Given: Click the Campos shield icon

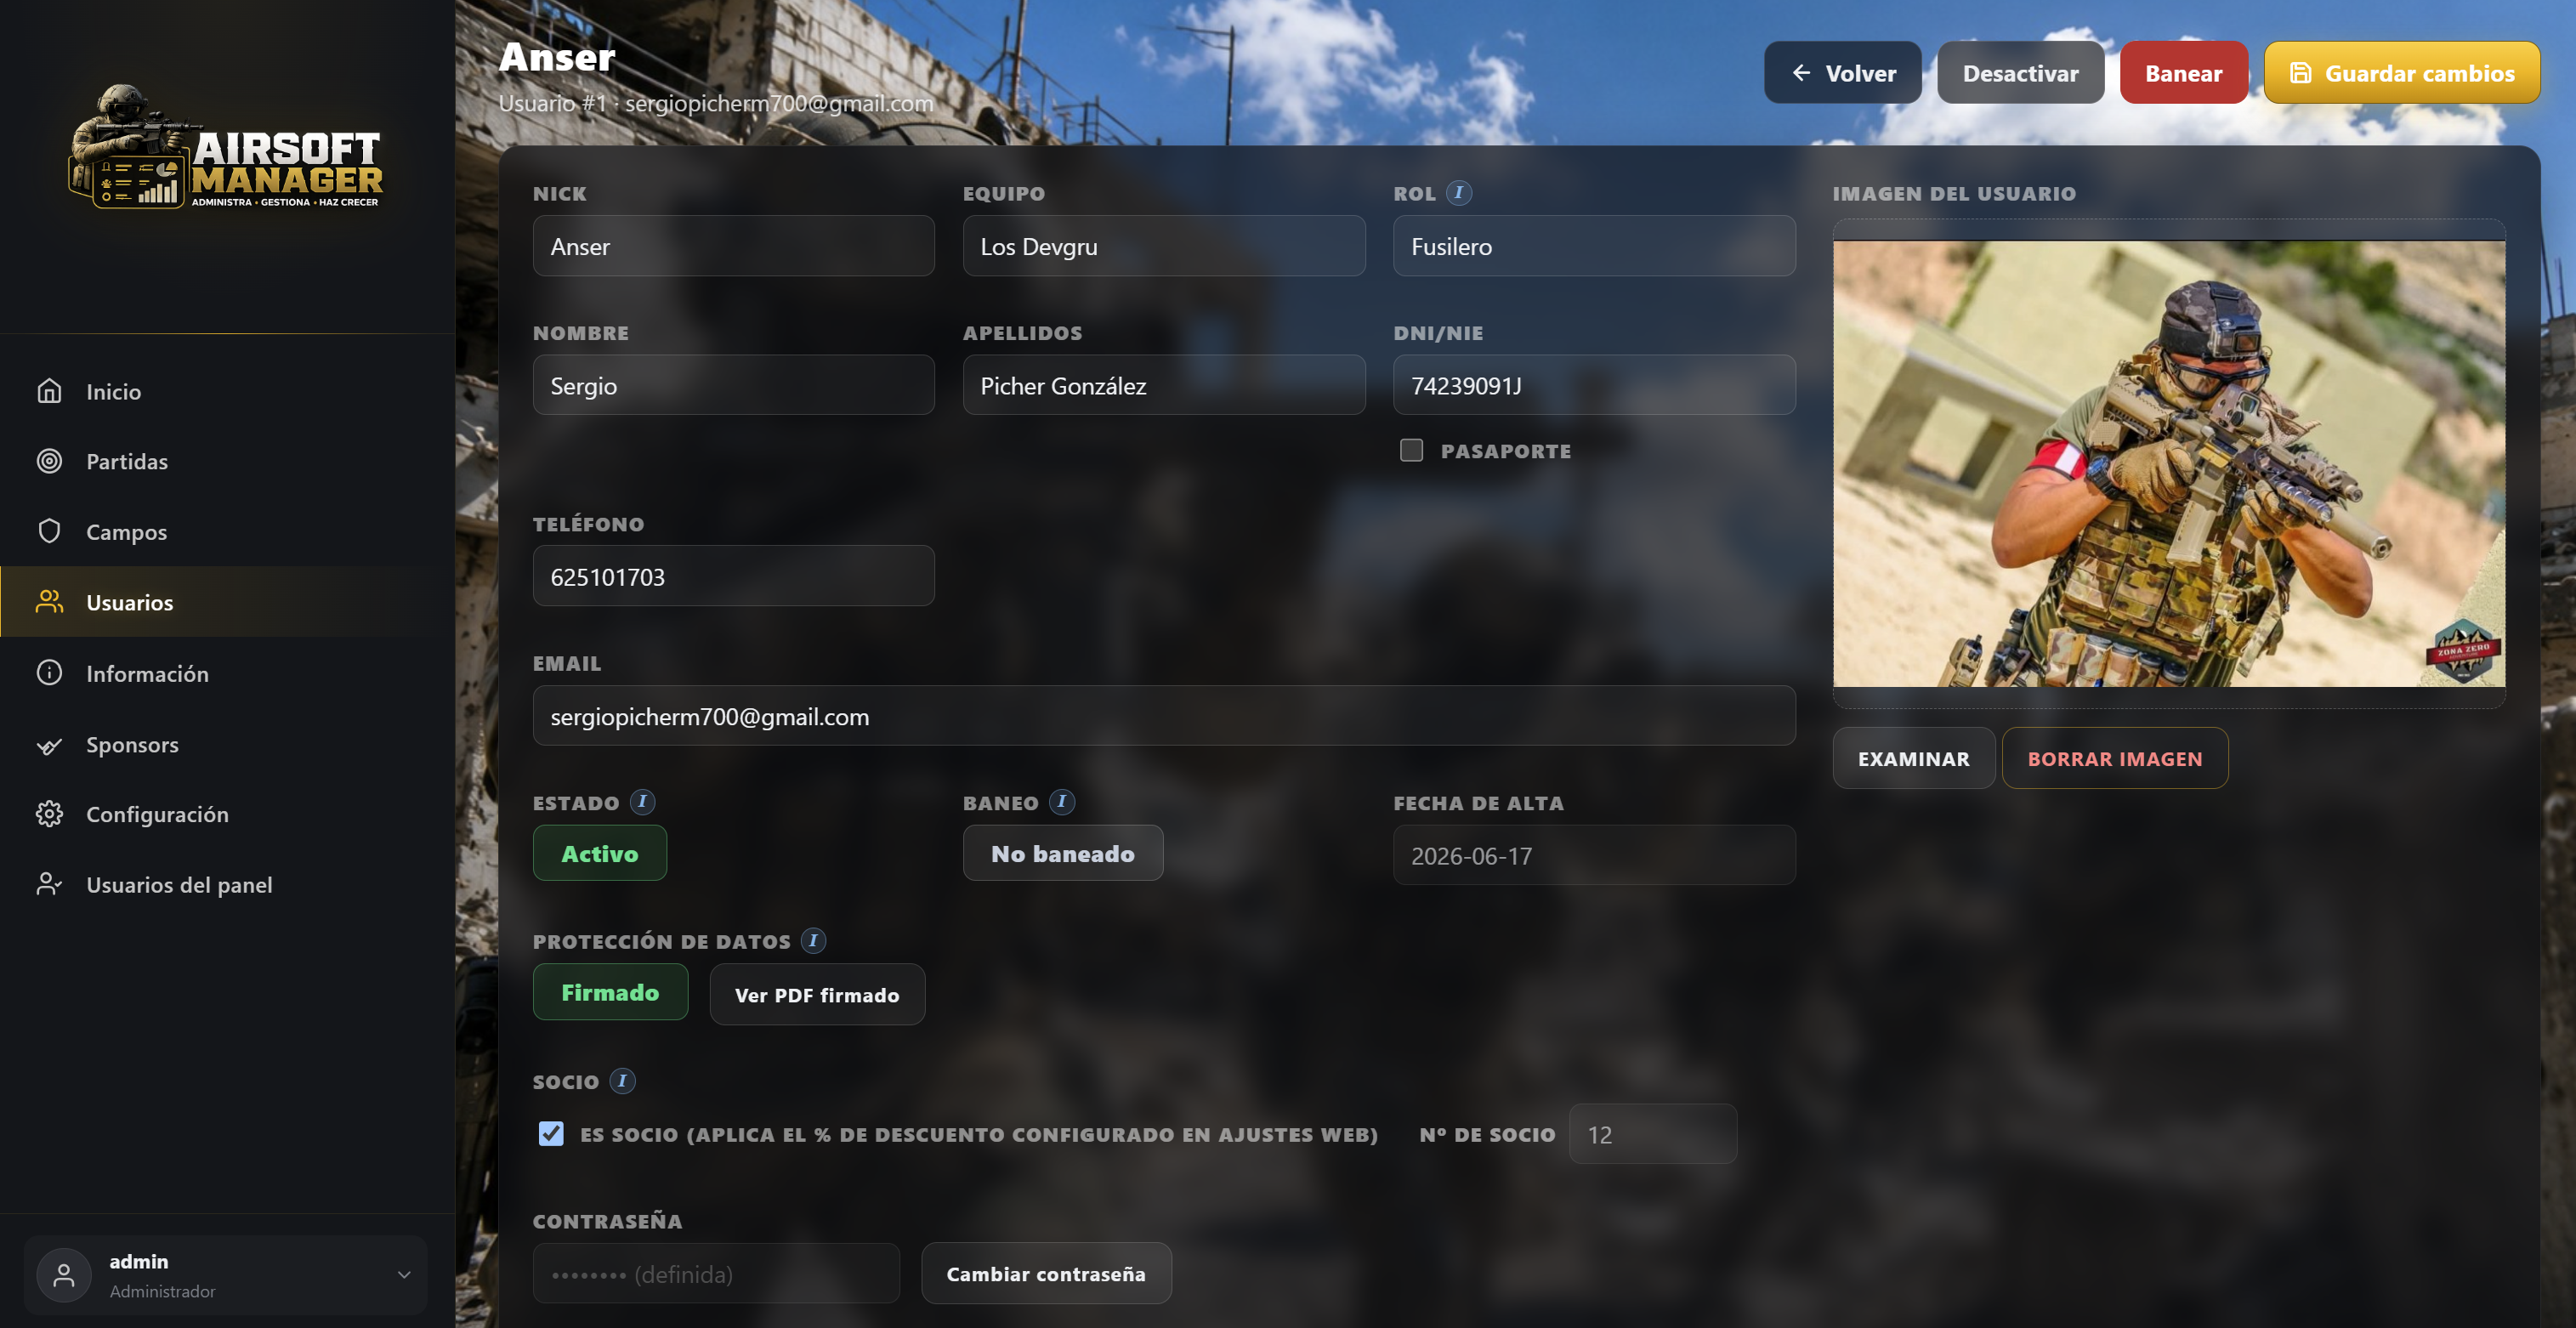Looking at the screenshot, I should [x=49, y=531].
